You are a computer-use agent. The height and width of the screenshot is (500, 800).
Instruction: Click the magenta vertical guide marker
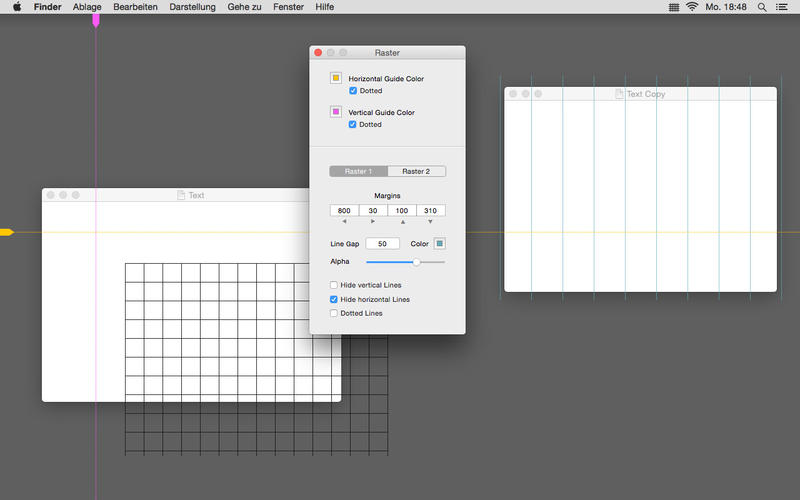click(95, 21)
